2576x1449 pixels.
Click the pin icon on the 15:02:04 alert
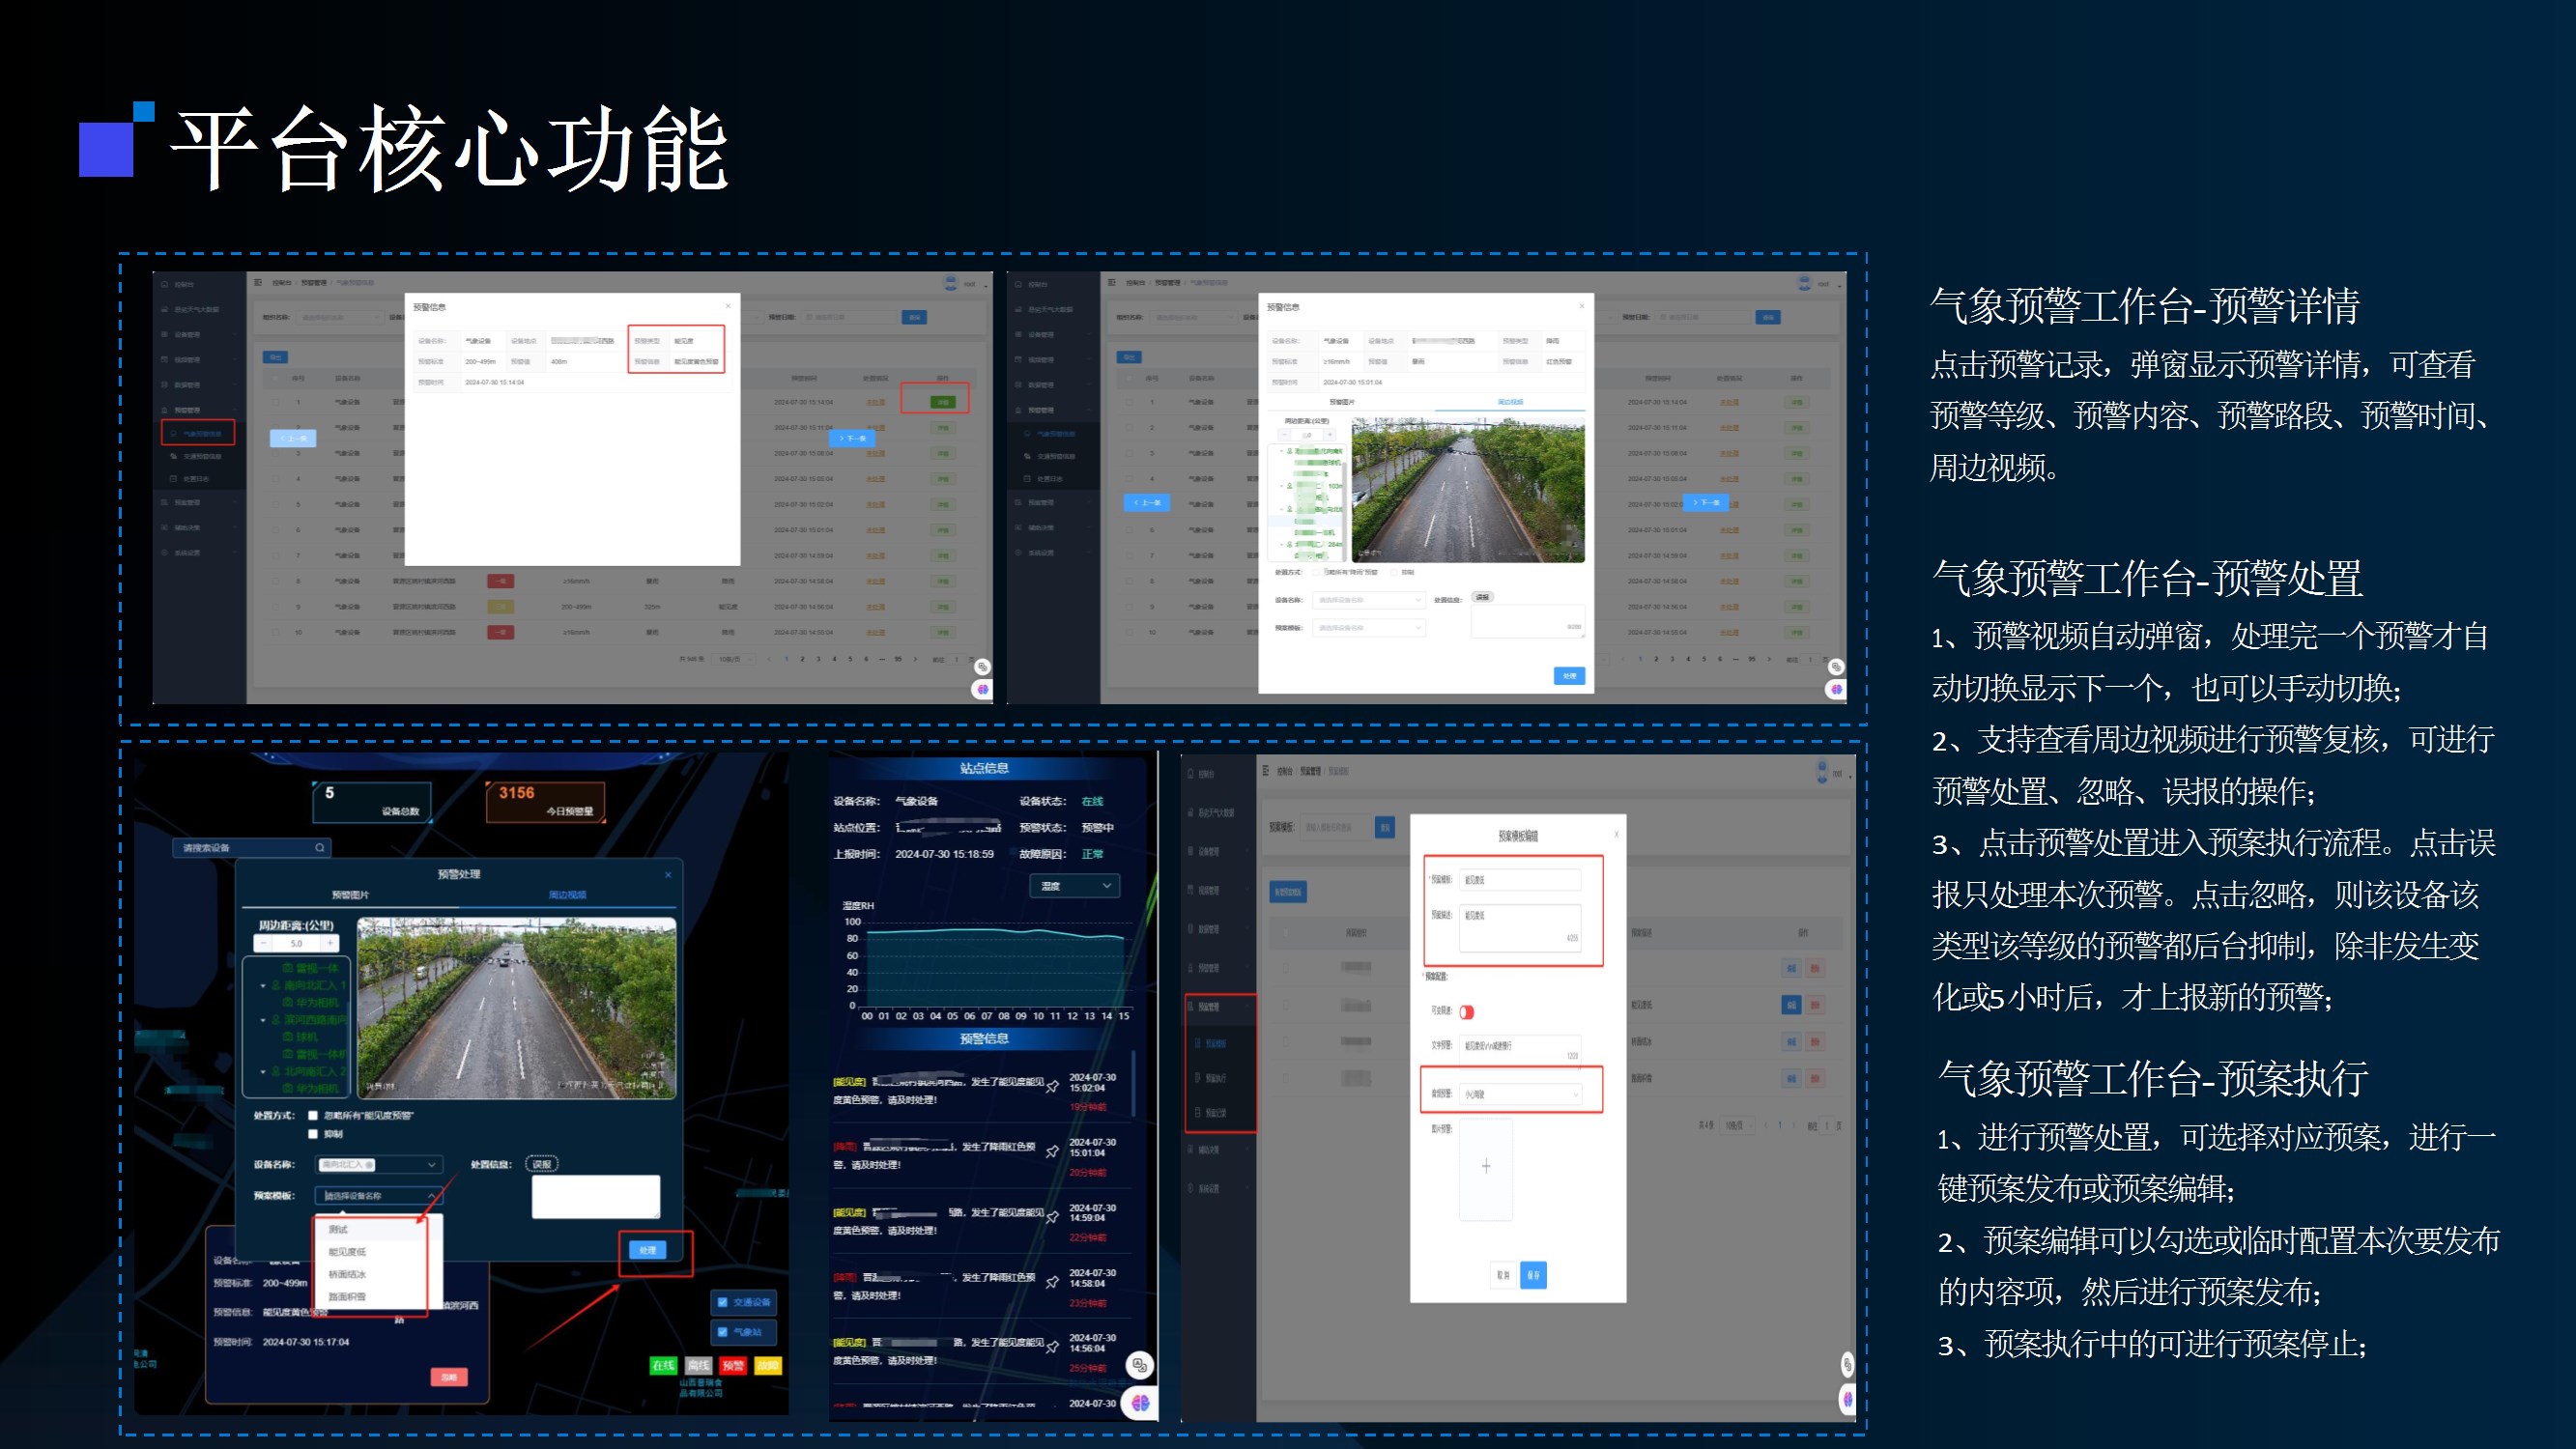(x=1052, y=1086)
